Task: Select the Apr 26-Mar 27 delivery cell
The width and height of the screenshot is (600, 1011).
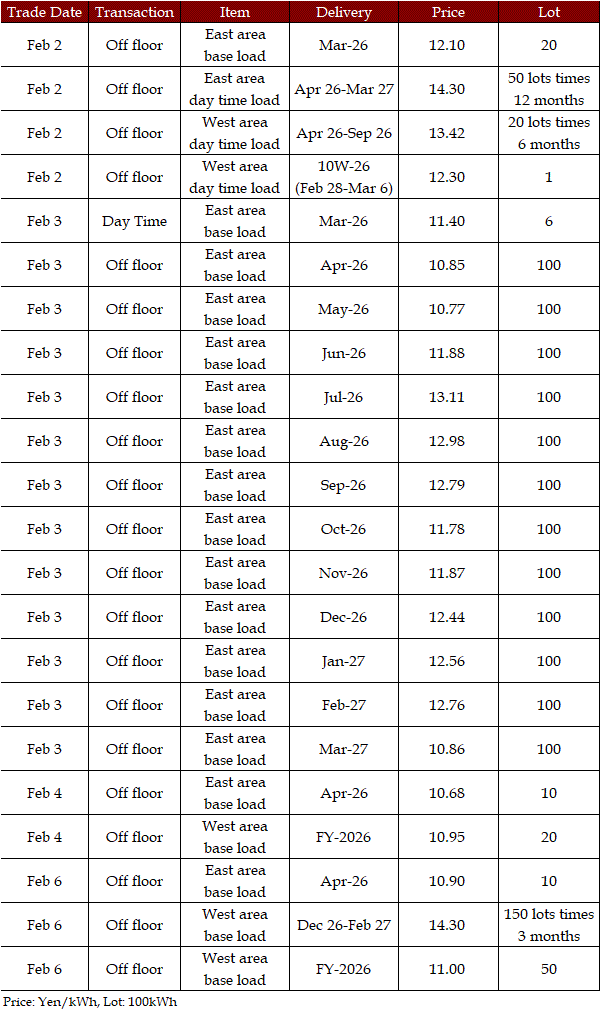Action: click(x=344, y=89)
